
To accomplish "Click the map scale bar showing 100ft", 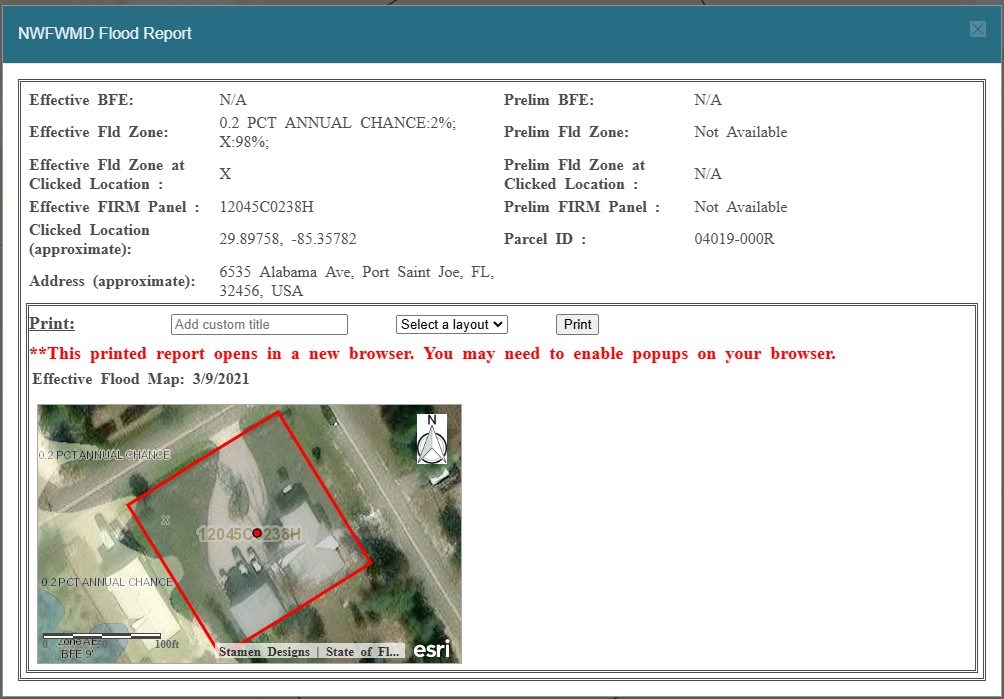I will 102,637.
